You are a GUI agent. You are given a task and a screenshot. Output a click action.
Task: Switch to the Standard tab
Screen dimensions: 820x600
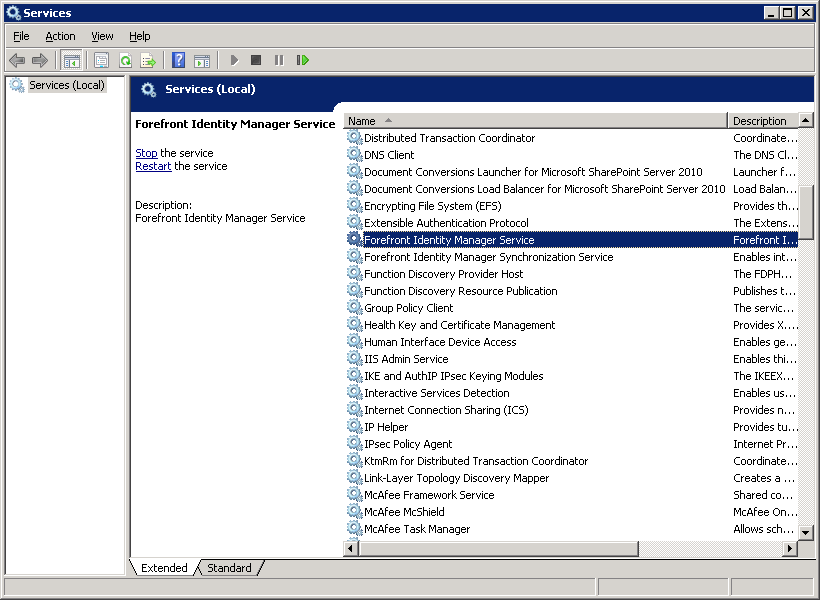[229, 568]
